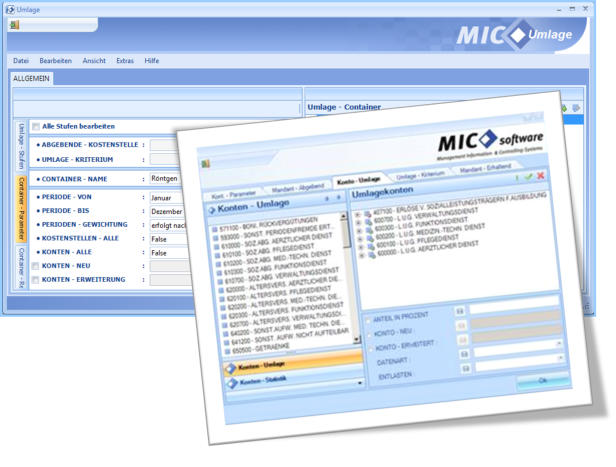616x467 pixels.
Task: Enable the Alle Stufen bearbeiten checkbox
Action: pos(36,127)
